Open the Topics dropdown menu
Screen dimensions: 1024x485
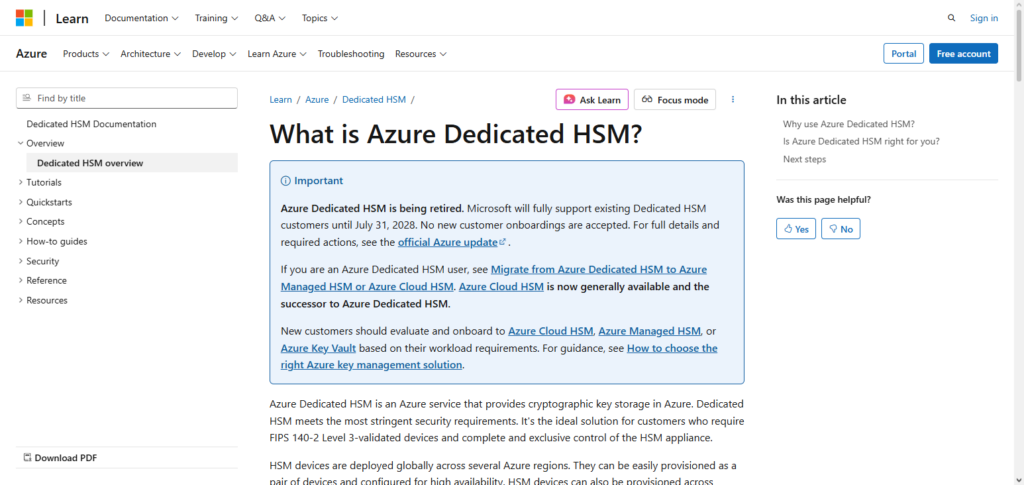coord(320,18)
